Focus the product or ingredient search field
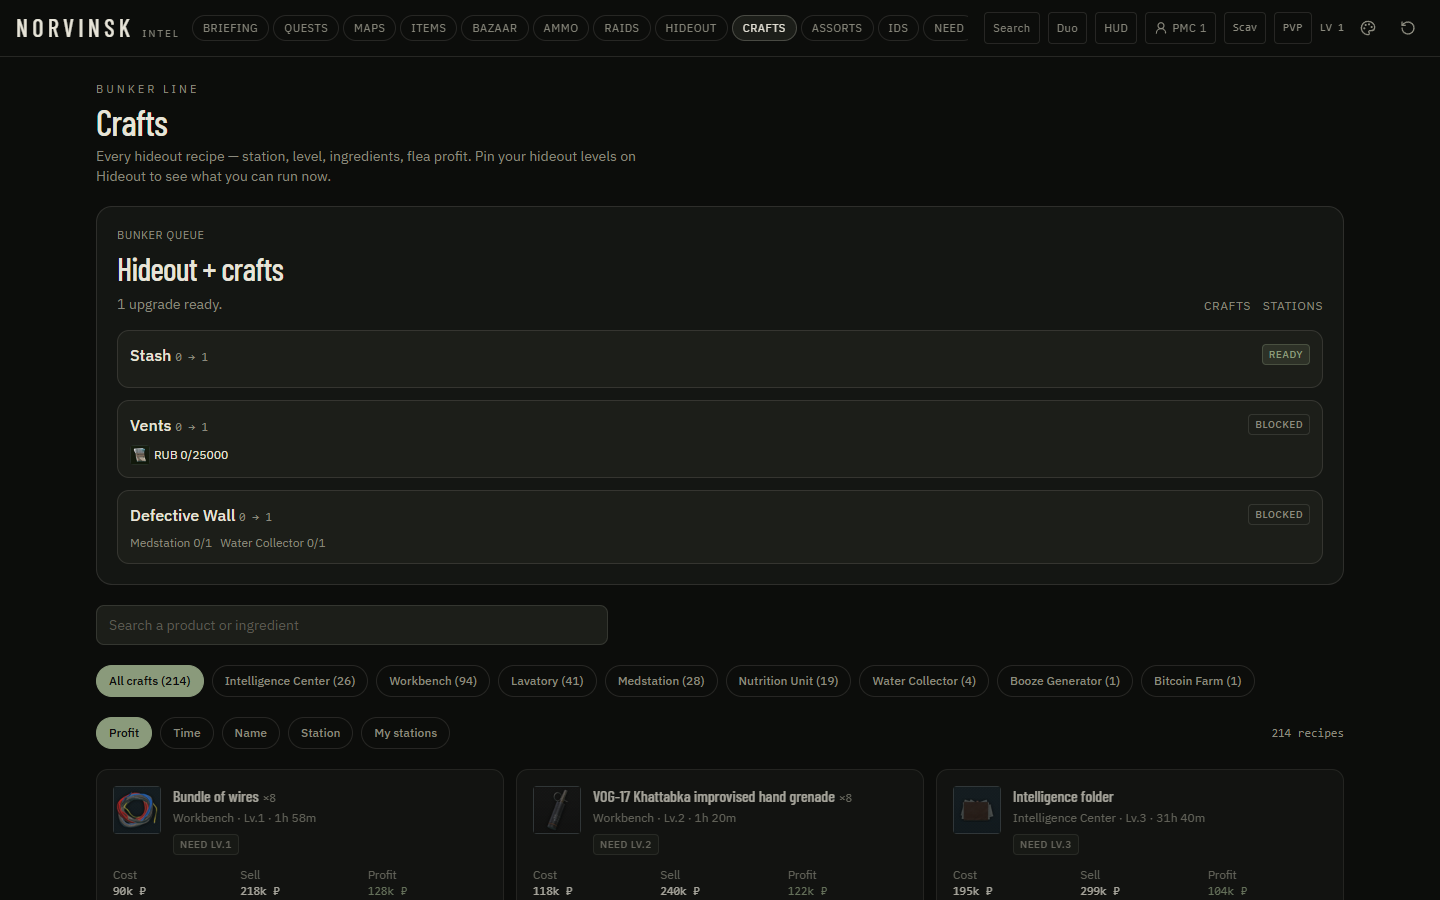Screen dimensions: 1440x900 pyautogui.click(x=352, y=625)
